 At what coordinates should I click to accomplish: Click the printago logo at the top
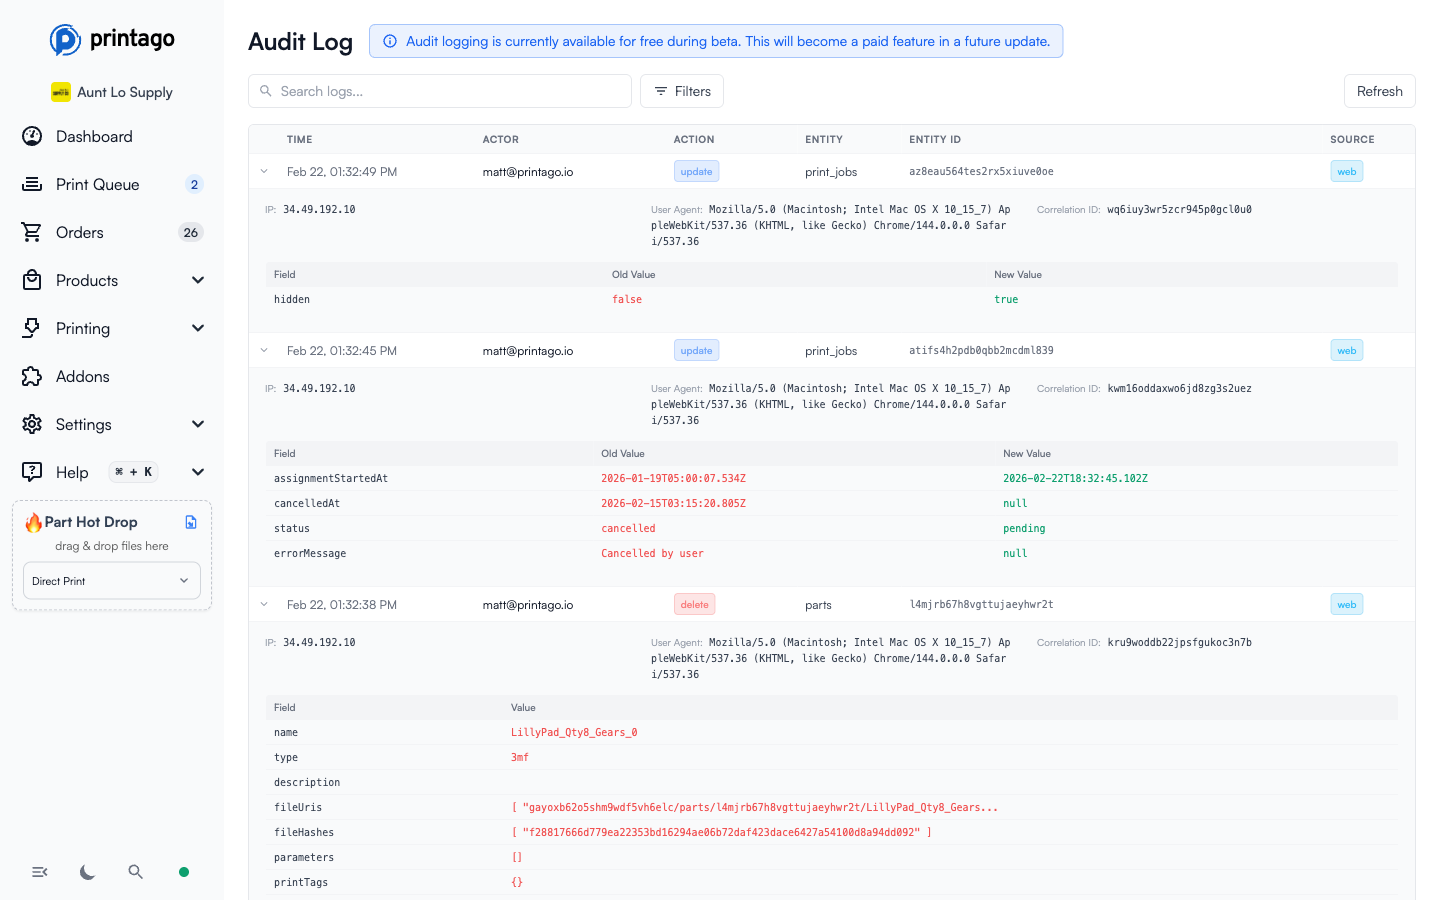coord(111,40)
